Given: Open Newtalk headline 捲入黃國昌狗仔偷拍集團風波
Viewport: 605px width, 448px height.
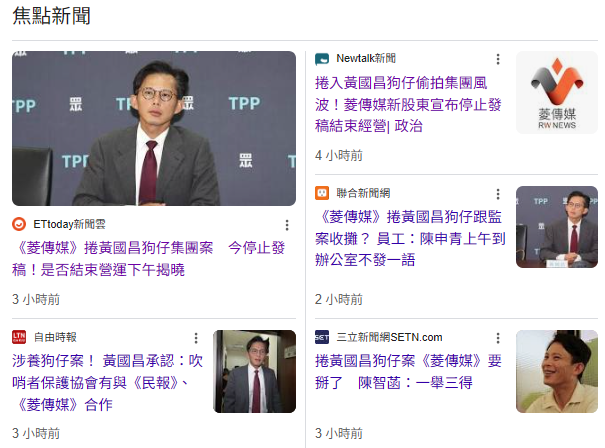Looking at the screenshot, I should 408,104.
